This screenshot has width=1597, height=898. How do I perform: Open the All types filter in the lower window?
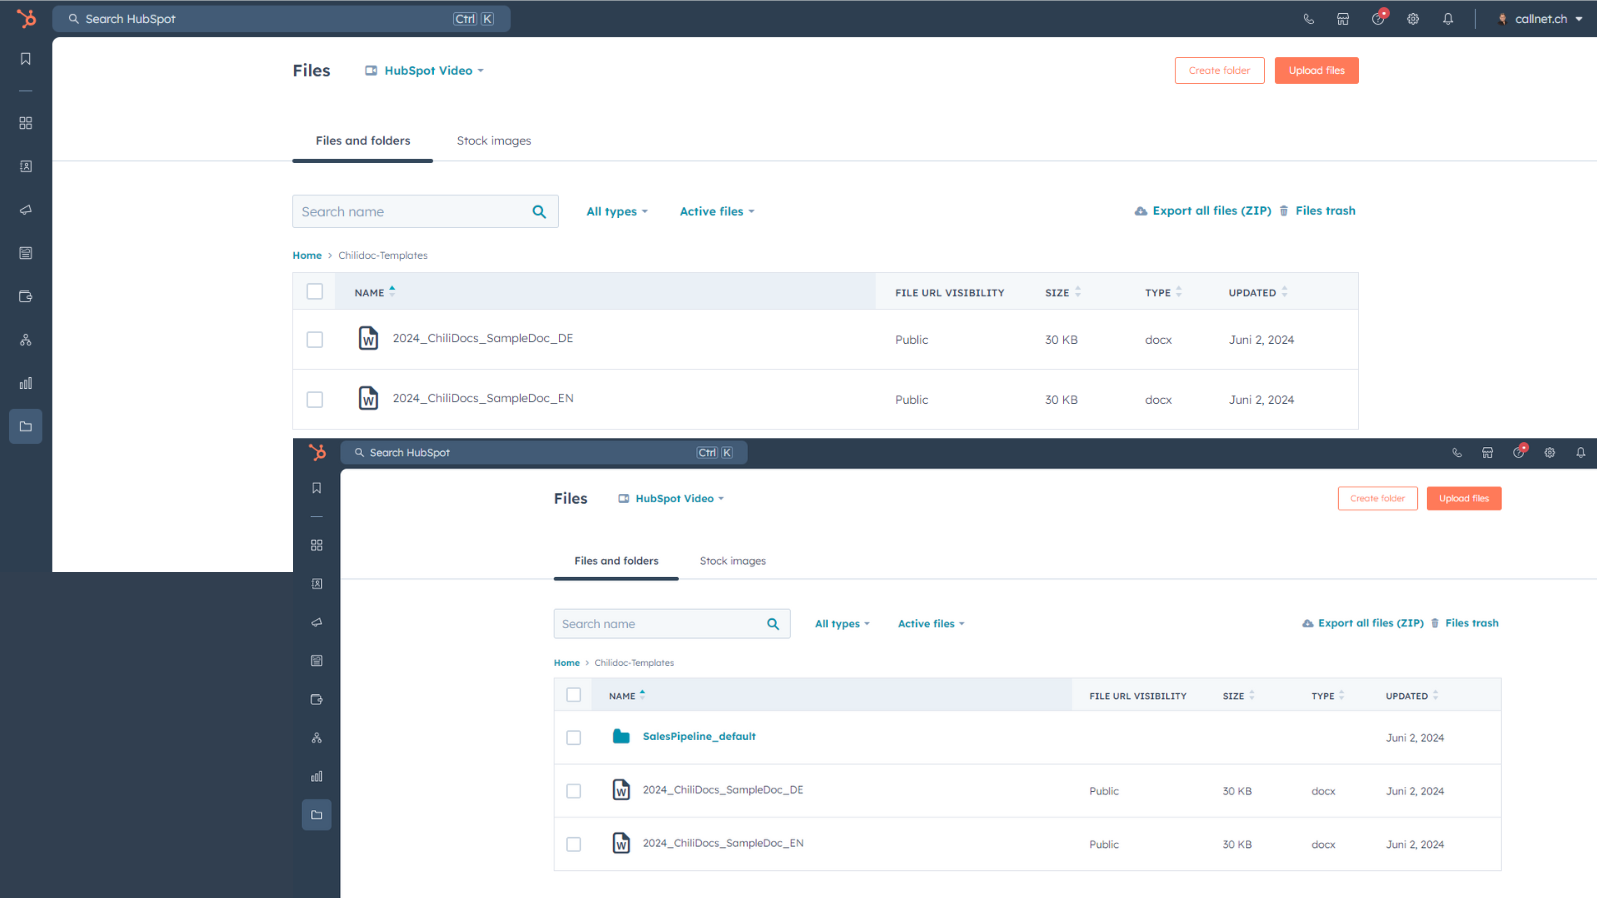click(842, 624)
